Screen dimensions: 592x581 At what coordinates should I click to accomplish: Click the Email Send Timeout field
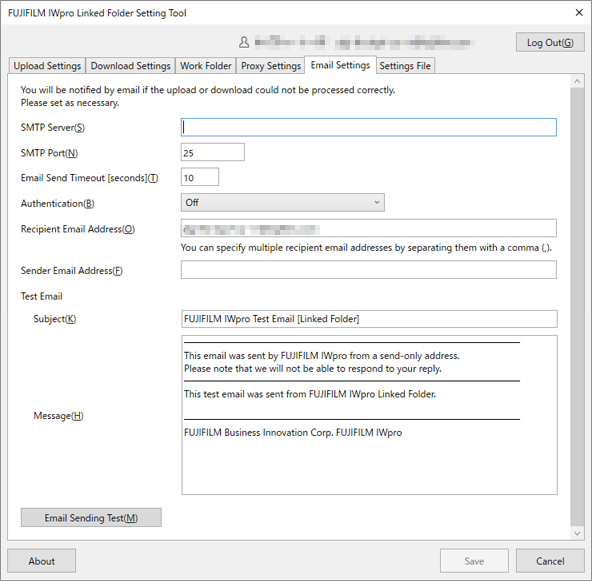coord(200,177)
